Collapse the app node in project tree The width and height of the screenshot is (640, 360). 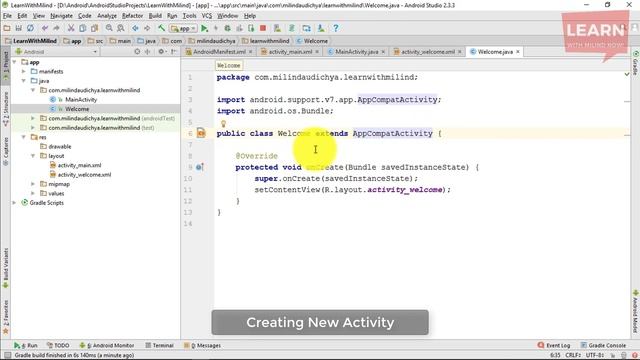pos(15,62)
